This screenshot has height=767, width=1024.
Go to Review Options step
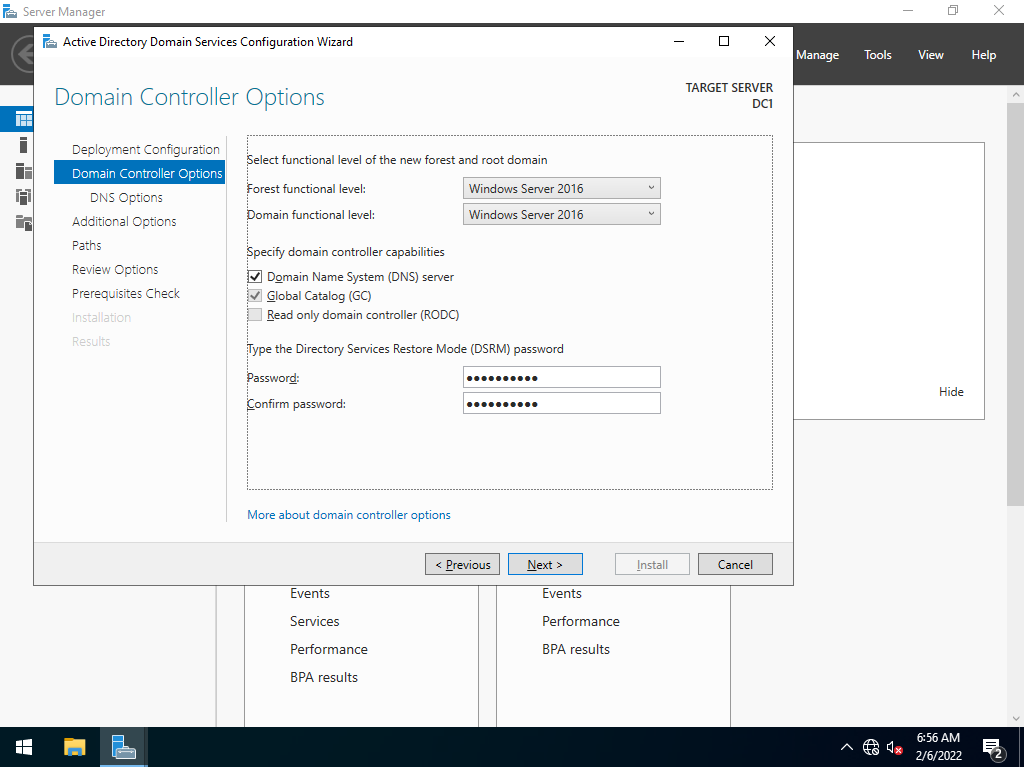point(115,269)
